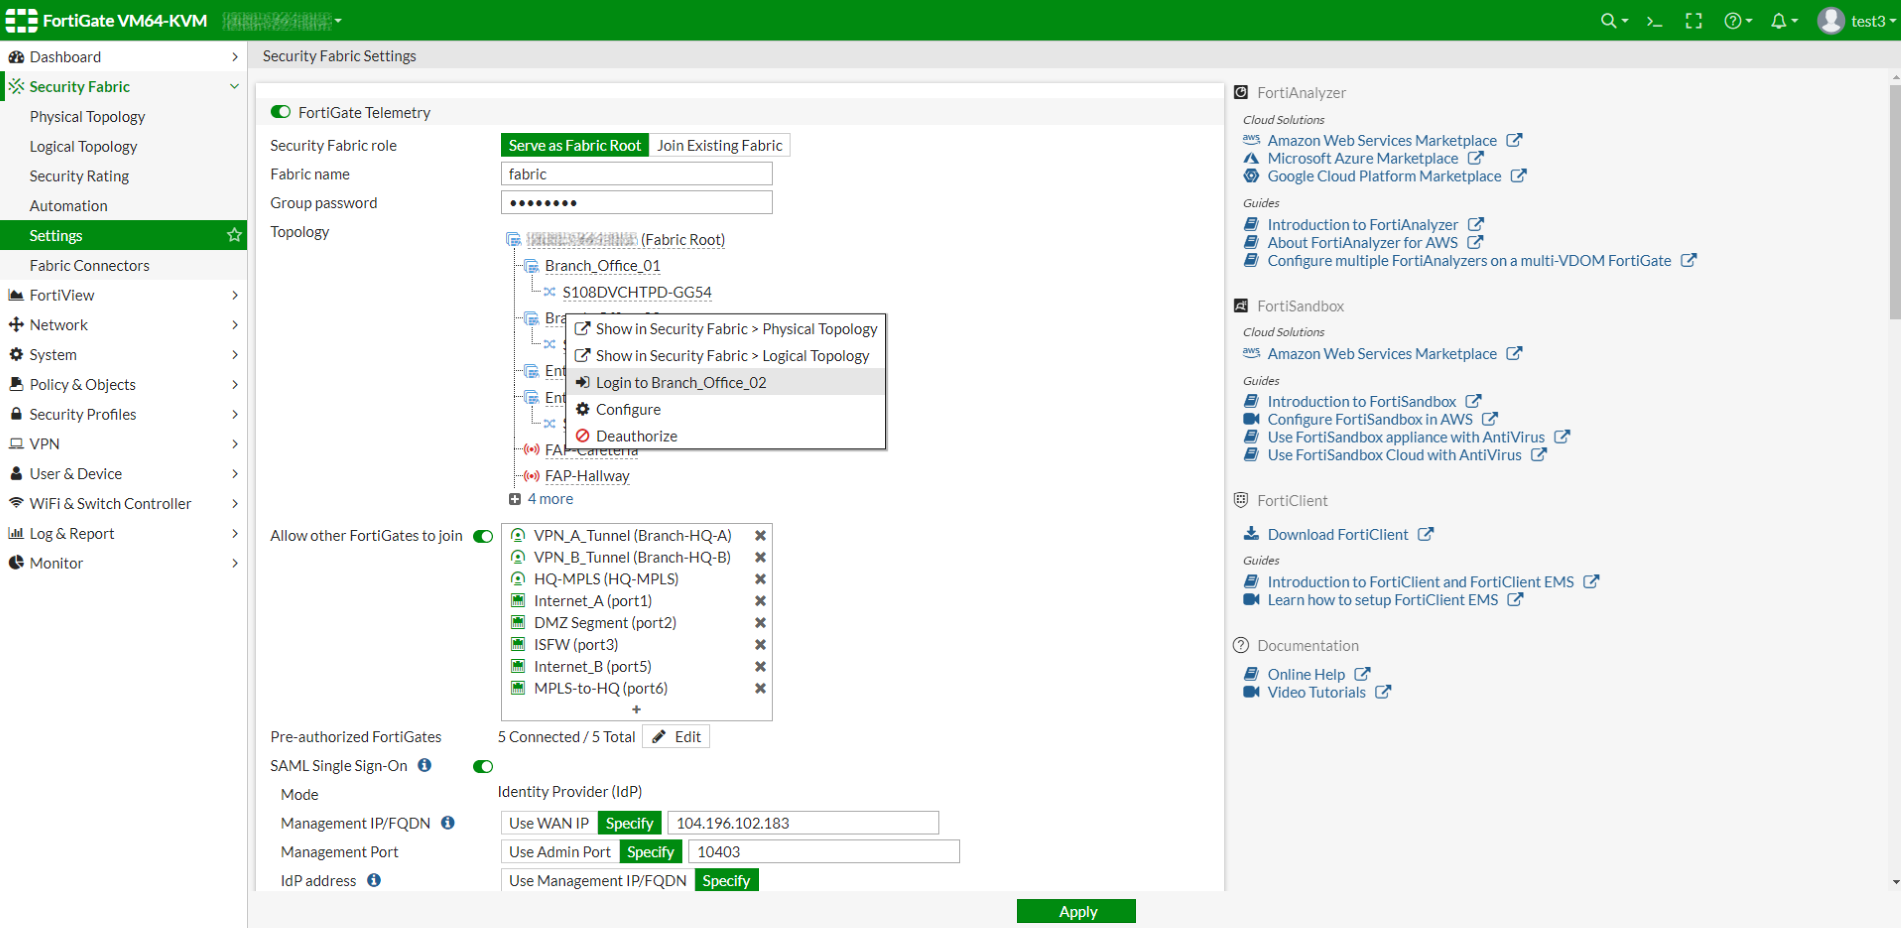1901x928 pixels.
Task: Click the FortiGate logo icon
Action: click(21, 20)
